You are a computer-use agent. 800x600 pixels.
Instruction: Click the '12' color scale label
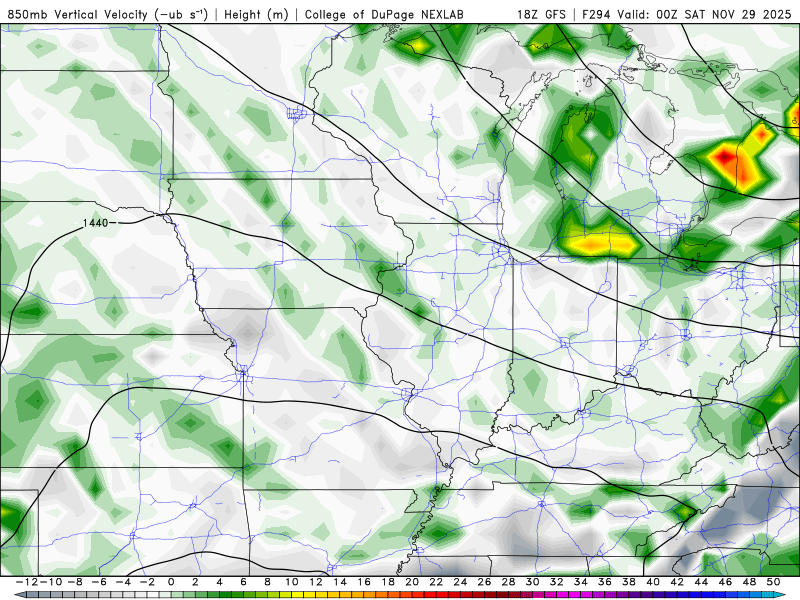(316, 582)
